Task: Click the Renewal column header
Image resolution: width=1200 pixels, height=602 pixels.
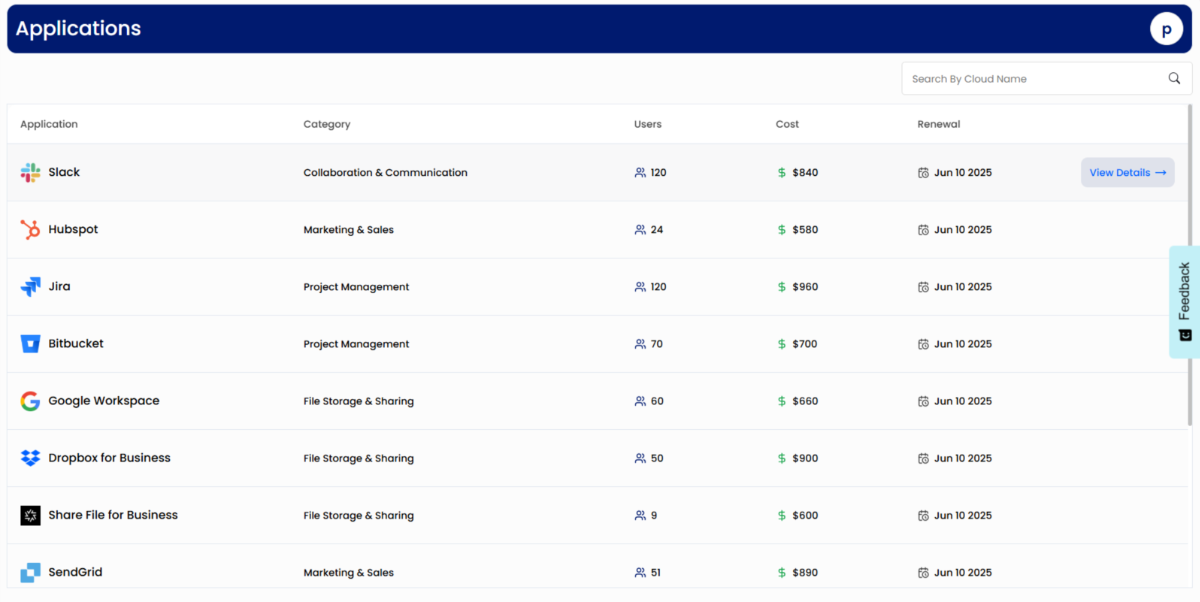Action: (939, 125)
